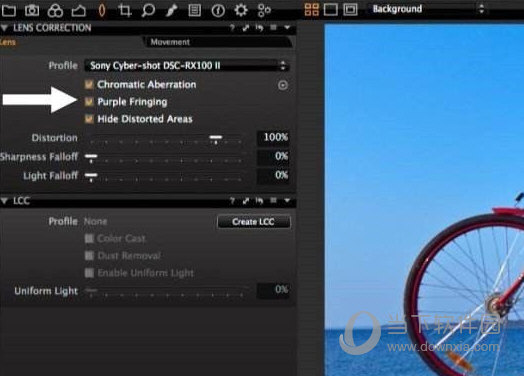Edit the Sharpness Falloff 0% value field
The height and width of the screenshot is (376, 524).
point(273,156)
